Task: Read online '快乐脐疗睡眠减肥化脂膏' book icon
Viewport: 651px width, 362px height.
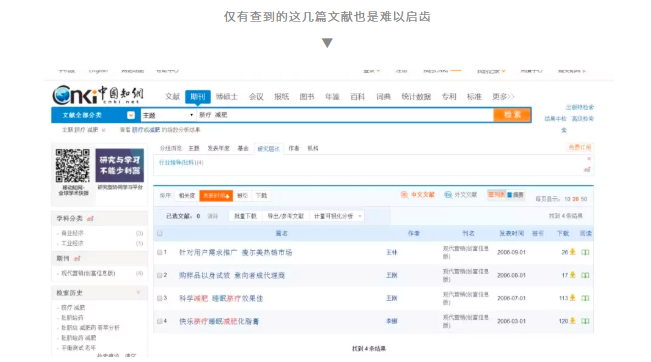Action: pyautogui.click(x=585, y=321)
